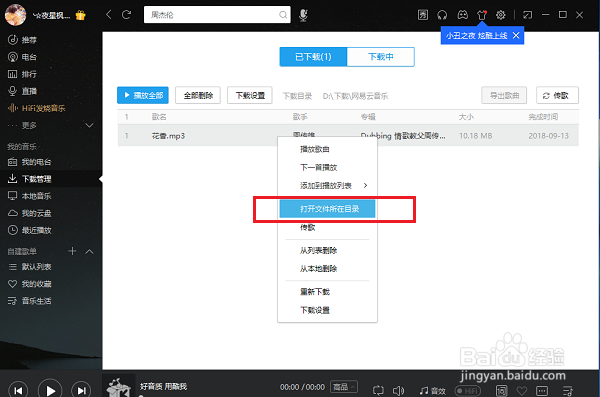Click the magnifier search icon
This screenshot has height=397, width=600.
click(x=283, y=15)
